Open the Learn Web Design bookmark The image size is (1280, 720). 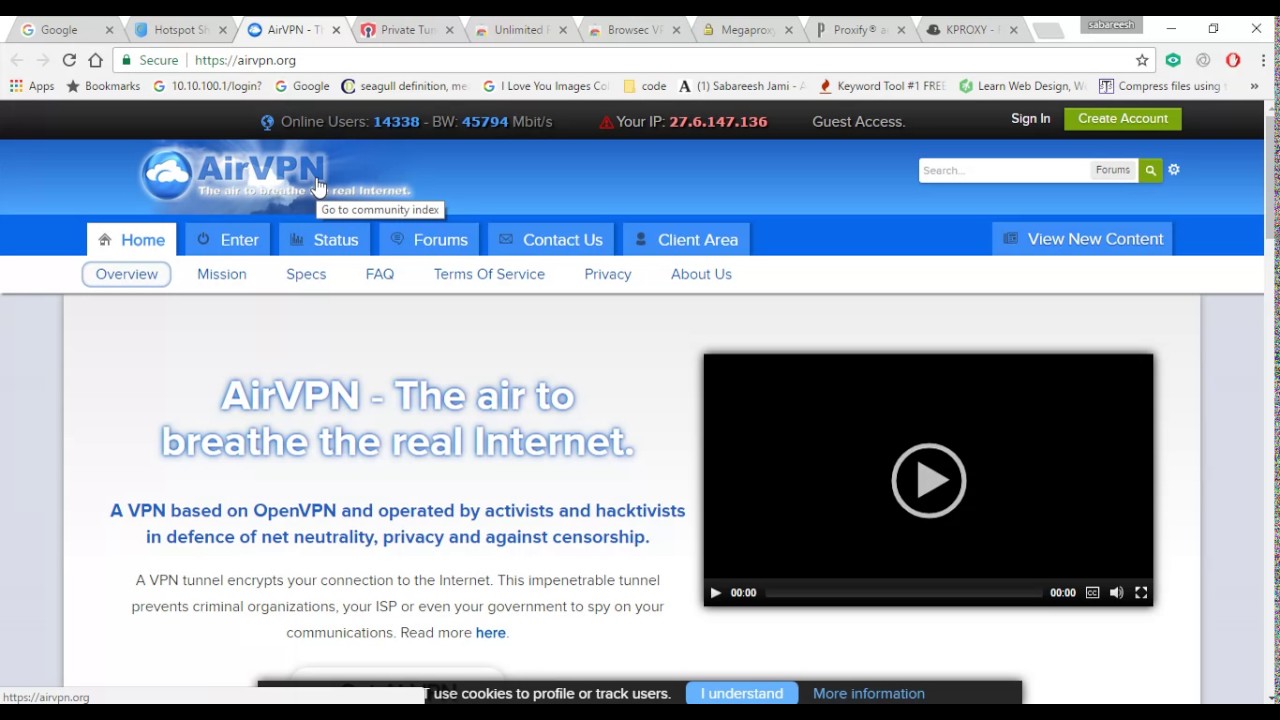click(x=1022, y=86)
